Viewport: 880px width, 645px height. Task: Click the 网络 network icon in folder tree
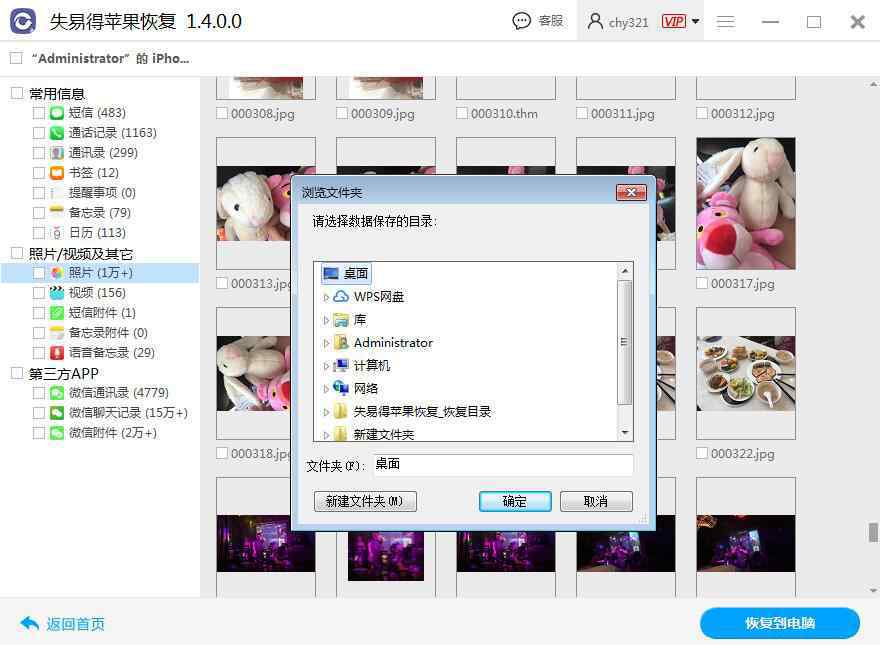point(341,388)
